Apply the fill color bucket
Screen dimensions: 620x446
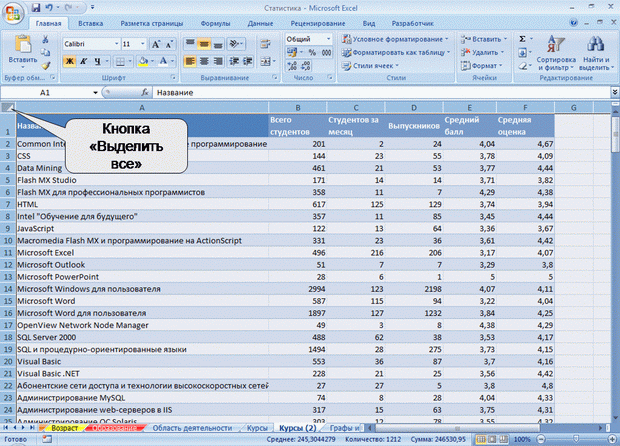(x=143, y=61)
